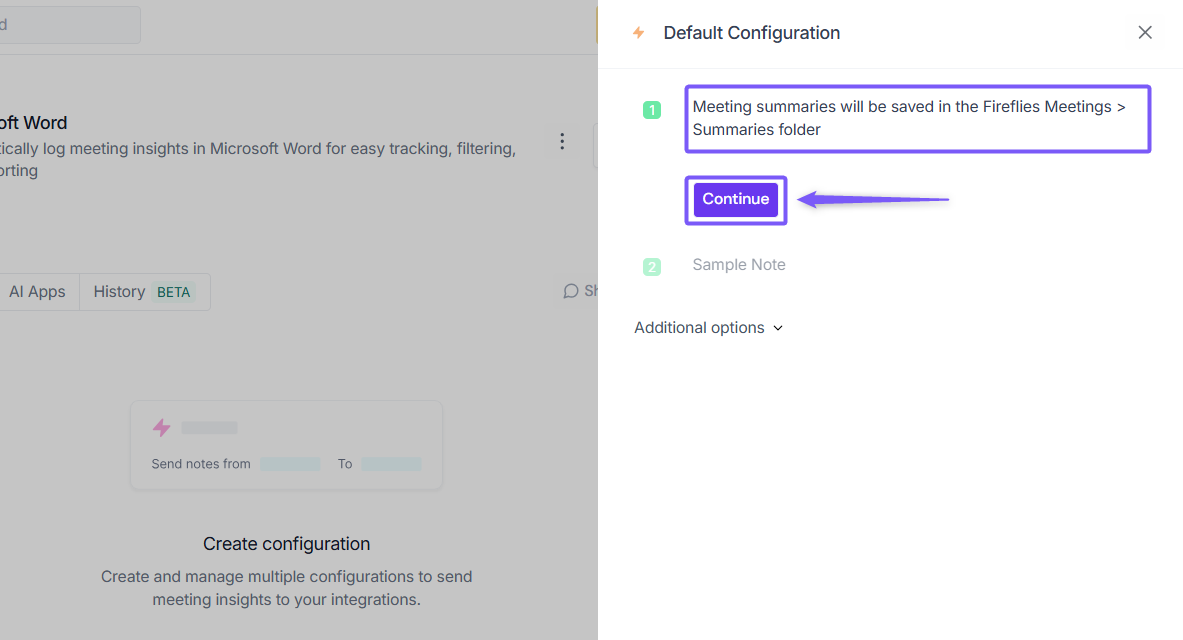Image resolution: width=1183 pixels, height=640 pixels.
Task: Click the pink lightning icon in configuration card
Action: point(161,428)
